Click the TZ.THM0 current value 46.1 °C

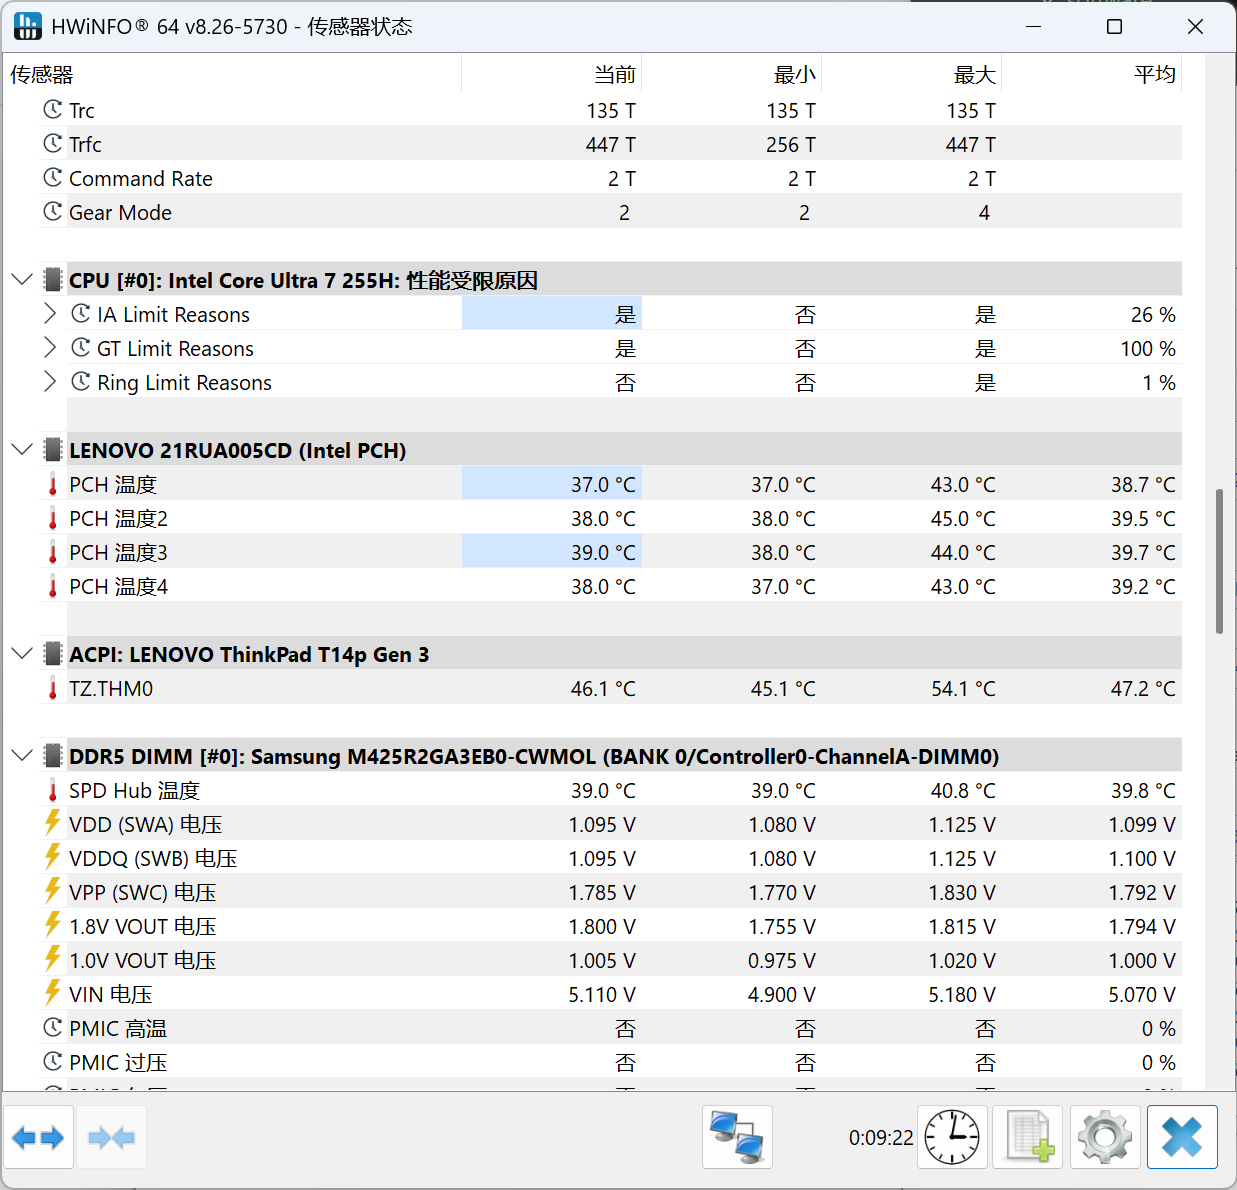pyautogui.click(x=603, y=689)
